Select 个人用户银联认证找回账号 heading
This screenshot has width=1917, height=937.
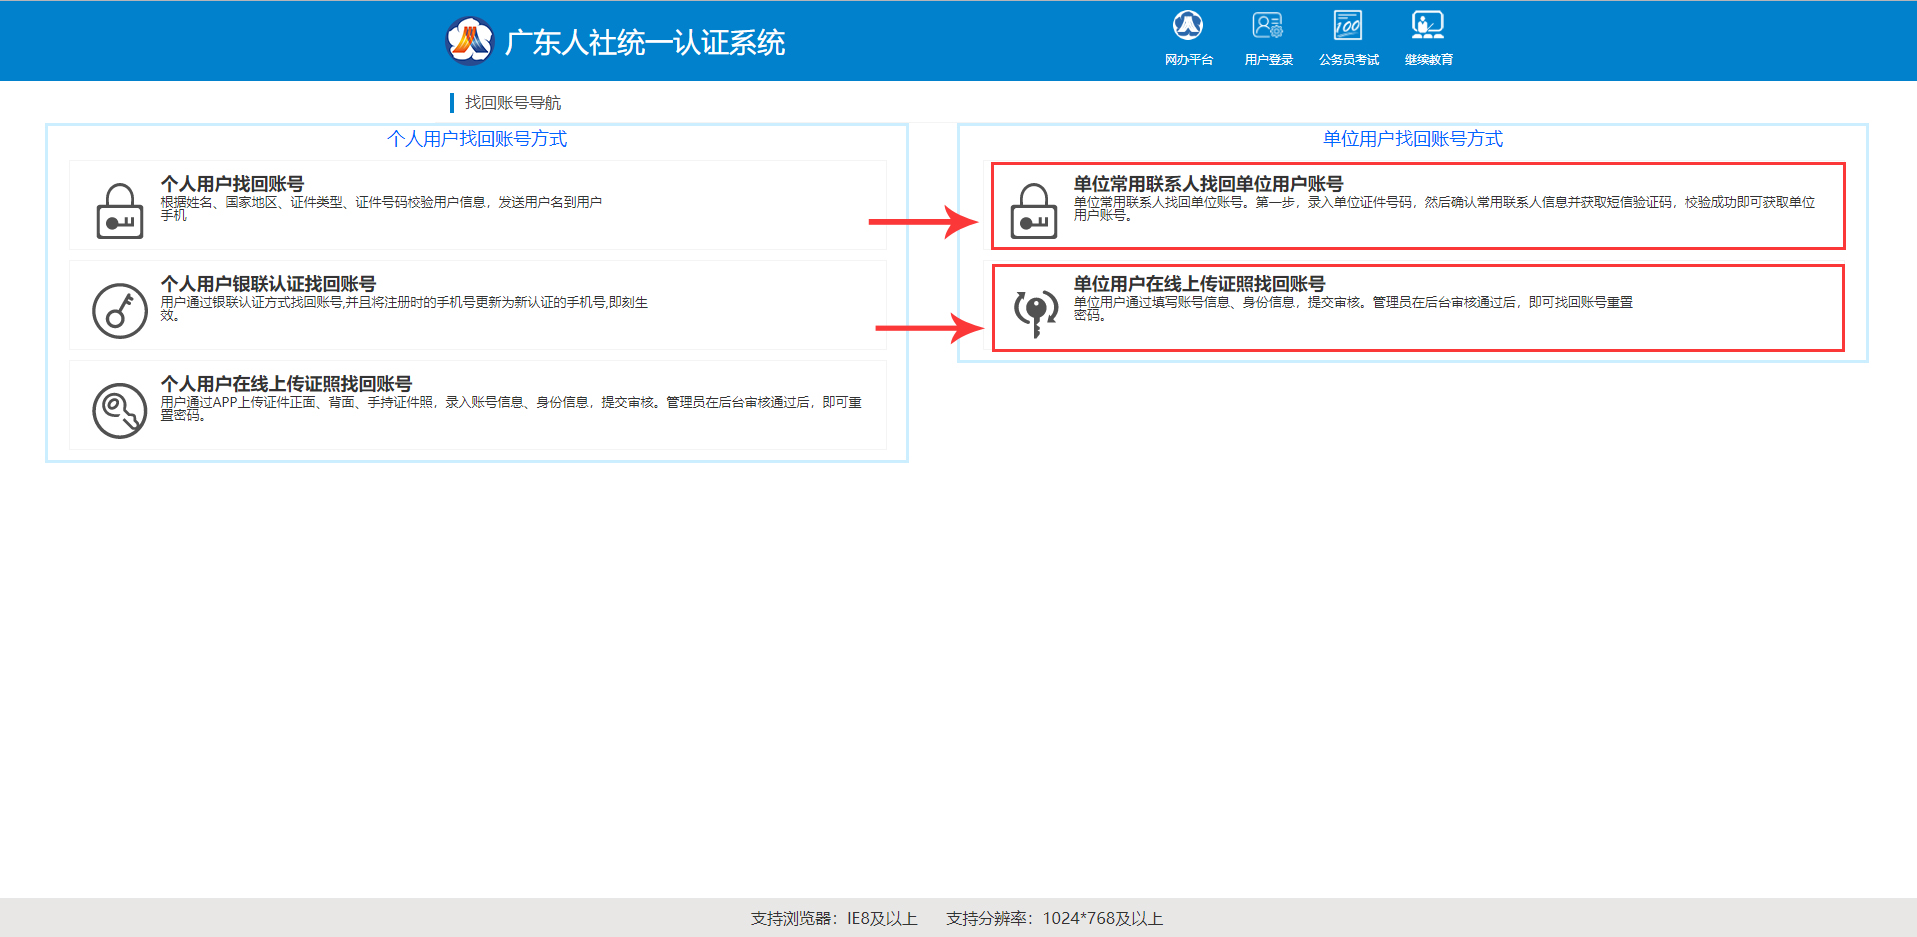pyautogui.click(x=268, y=284)
